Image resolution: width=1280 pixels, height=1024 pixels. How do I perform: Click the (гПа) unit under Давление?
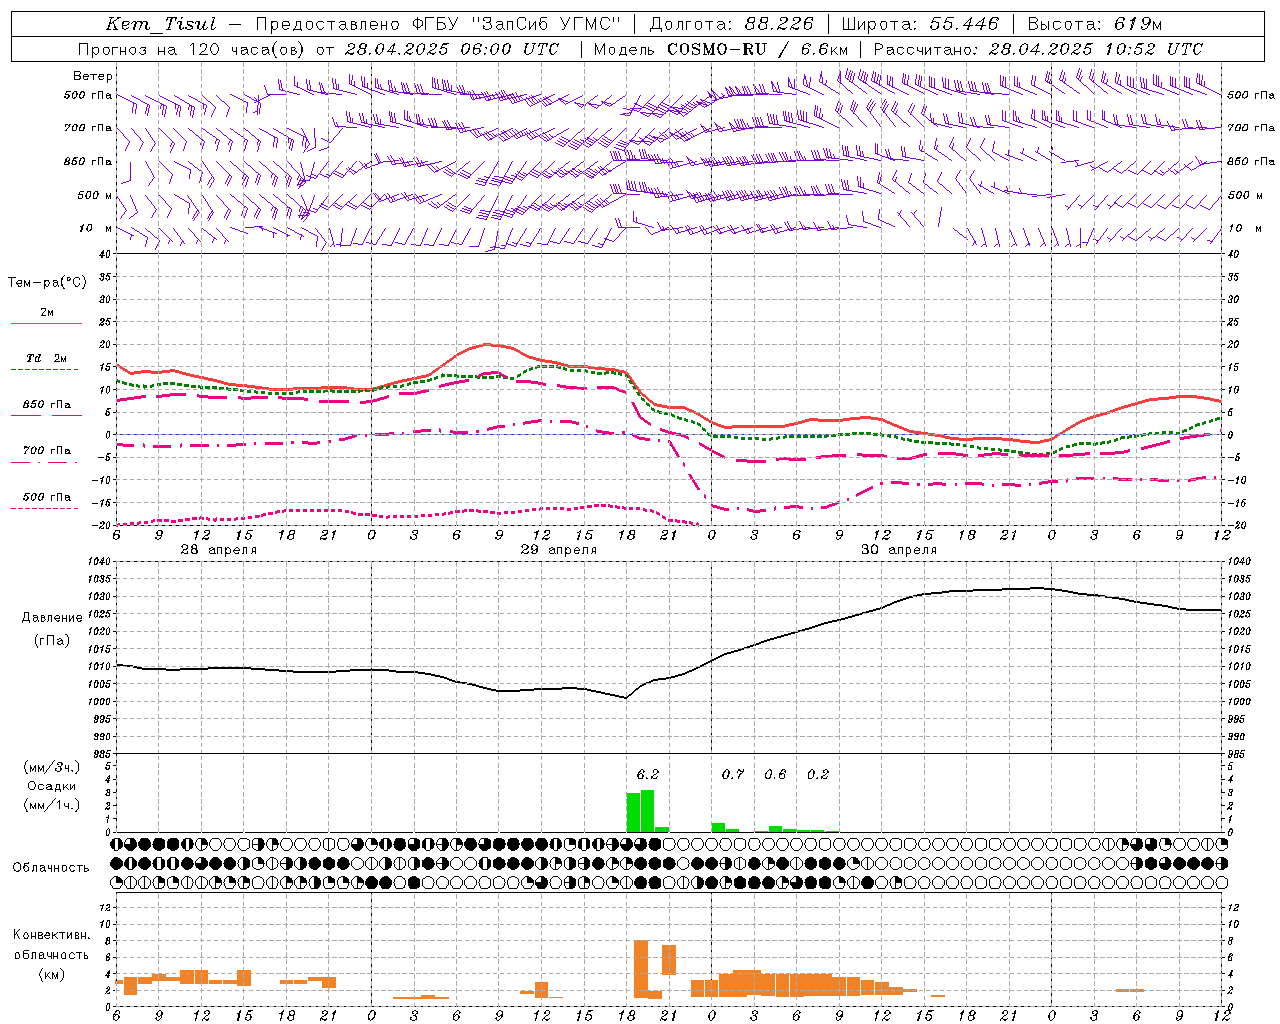point(52,640)
